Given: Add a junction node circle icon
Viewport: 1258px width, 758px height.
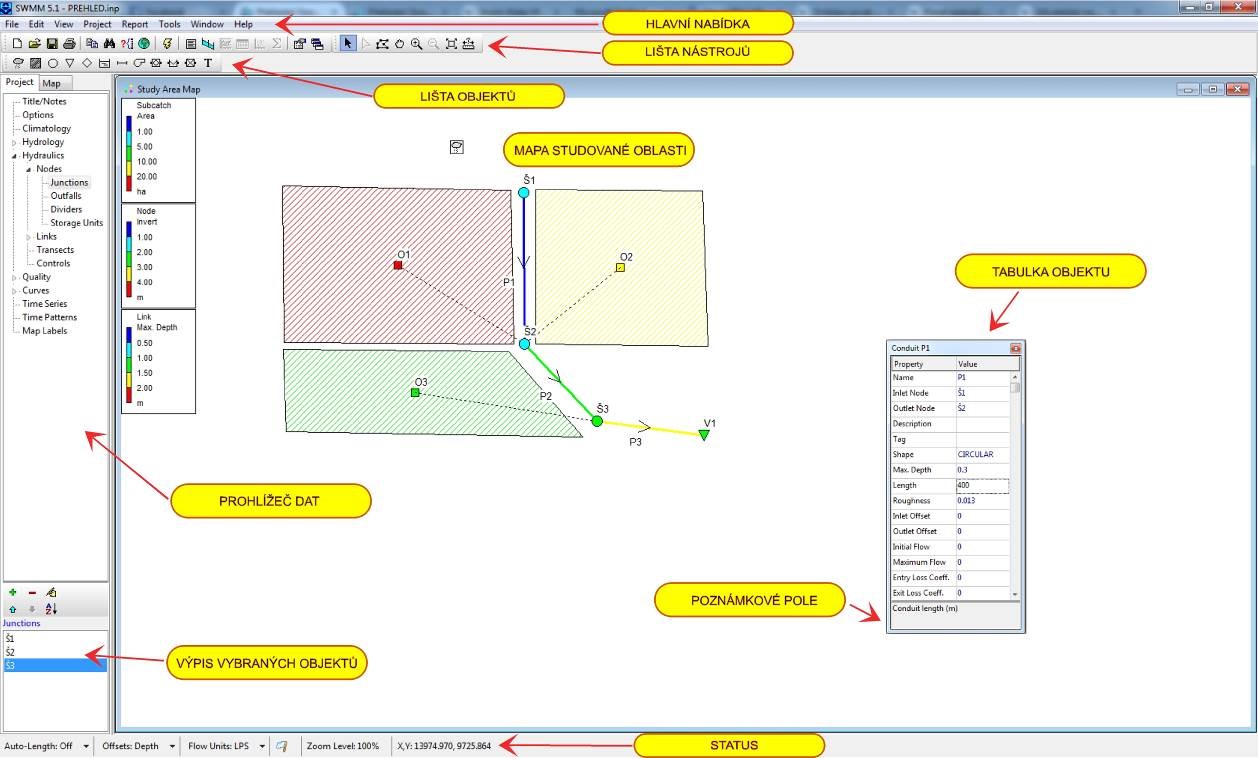Looking at the screenshot, I should pyautogui.click(x=53, y=63).
